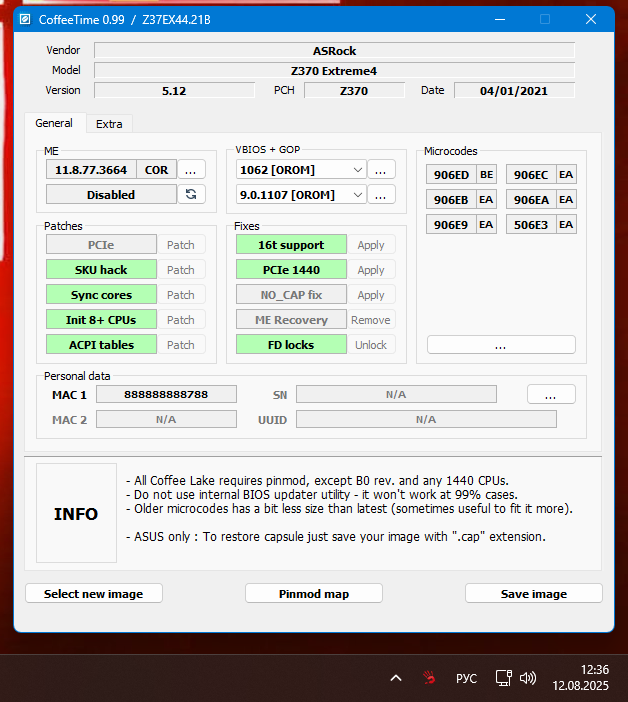The width and height of the screenshot is (628, 702).
Task: Click the COR ME type label
Action: click(157, 170)
